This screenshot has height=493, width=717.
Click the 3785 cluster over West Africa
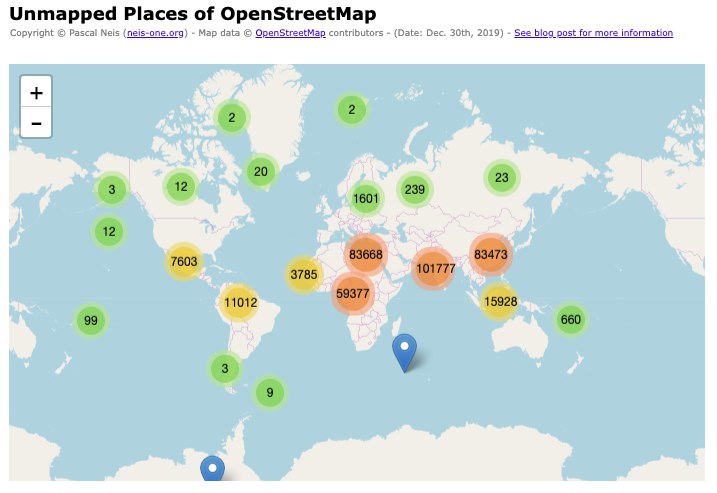pos(304,274)
